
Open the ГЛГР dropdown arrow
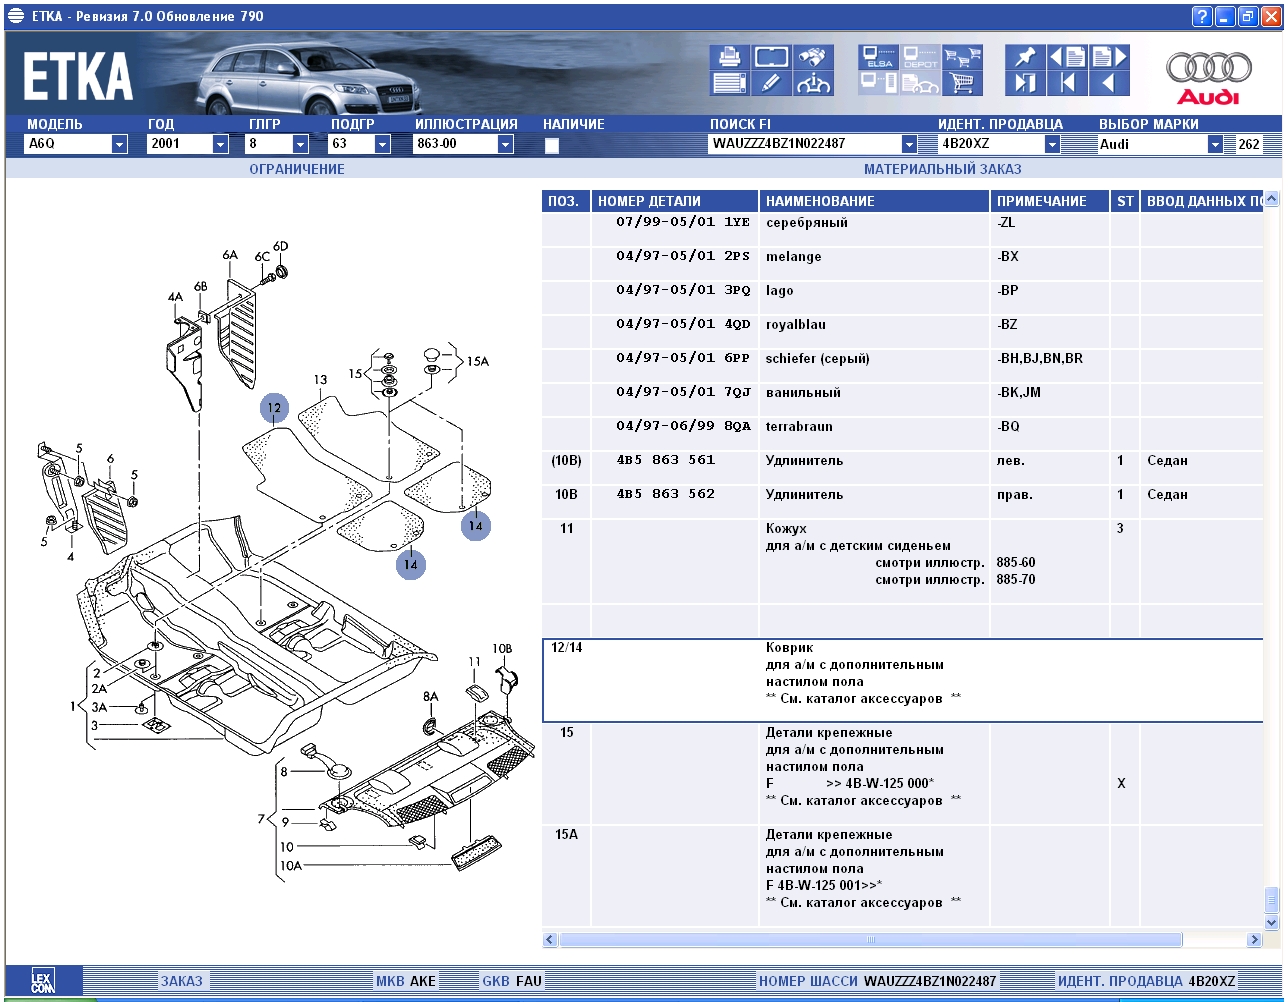(300, 145)
